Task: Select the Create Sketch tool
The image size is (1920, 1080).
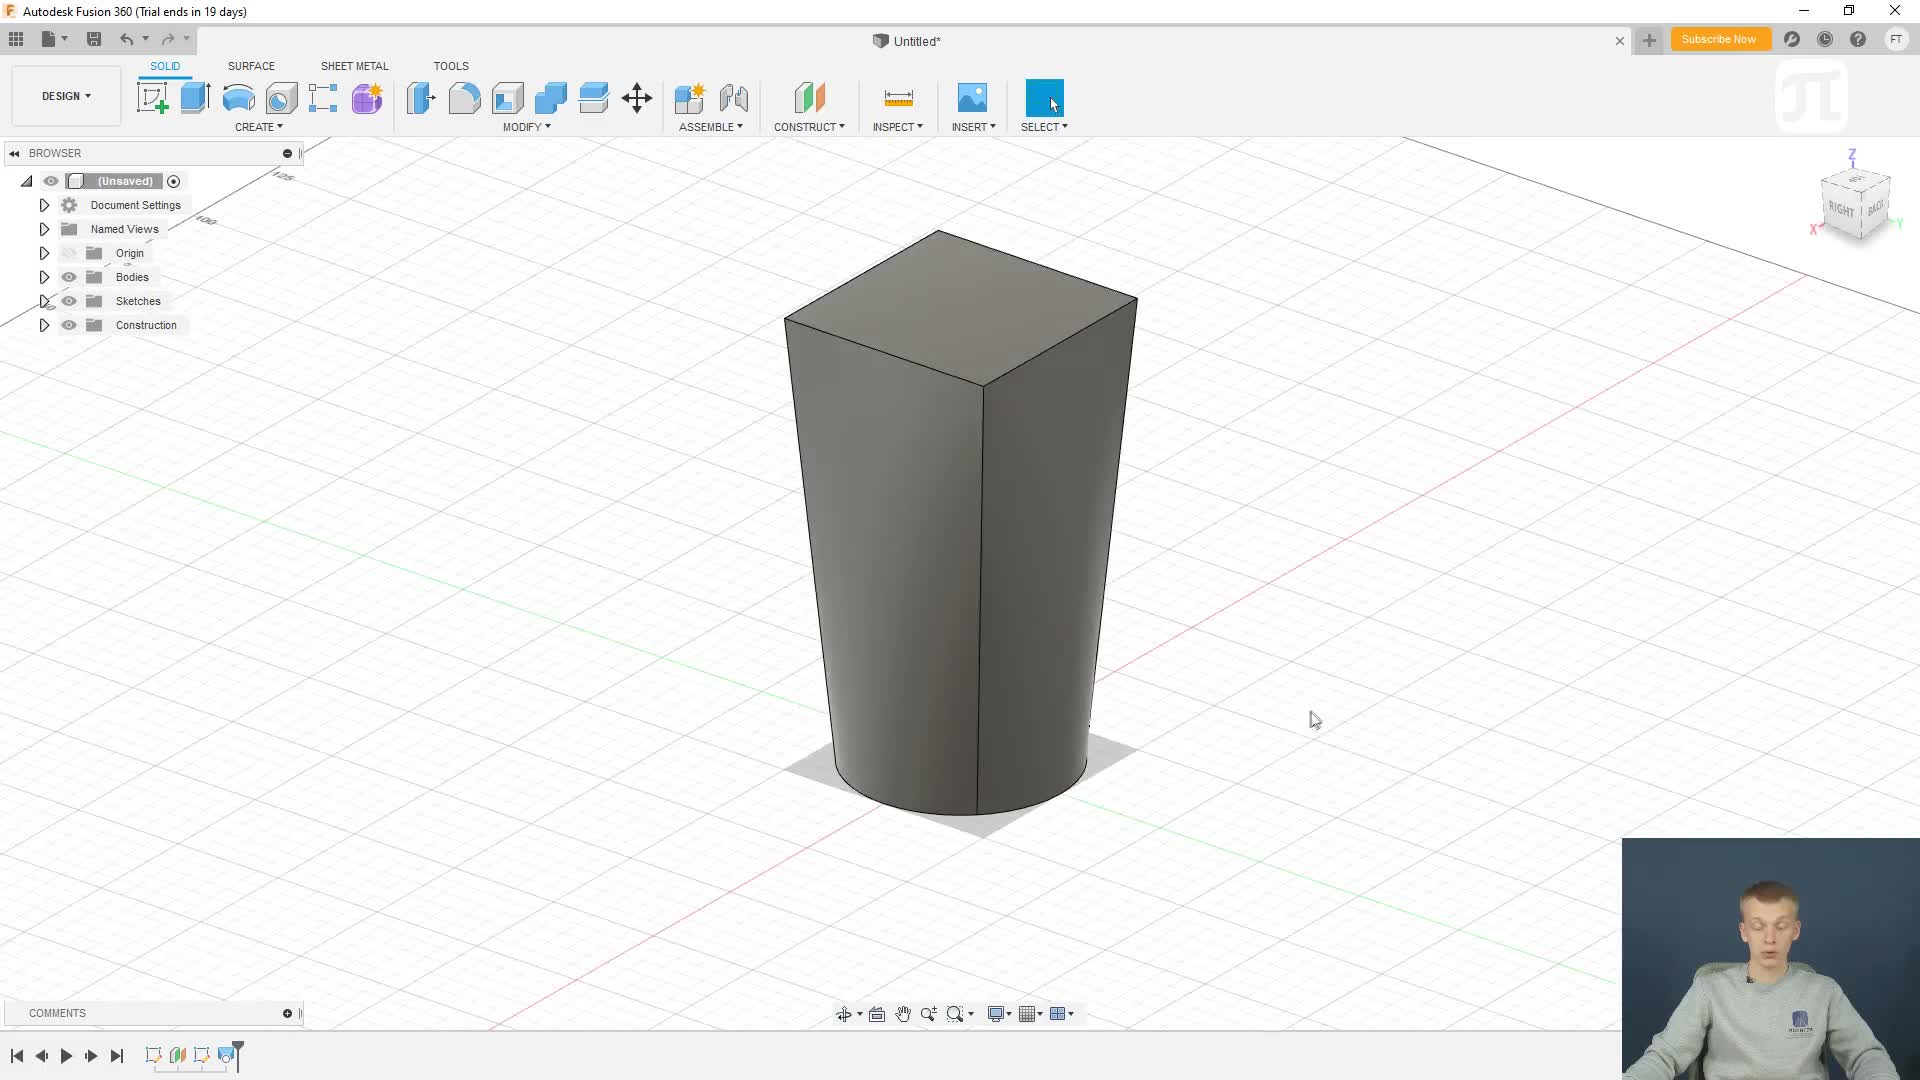Action: point(152,98)
